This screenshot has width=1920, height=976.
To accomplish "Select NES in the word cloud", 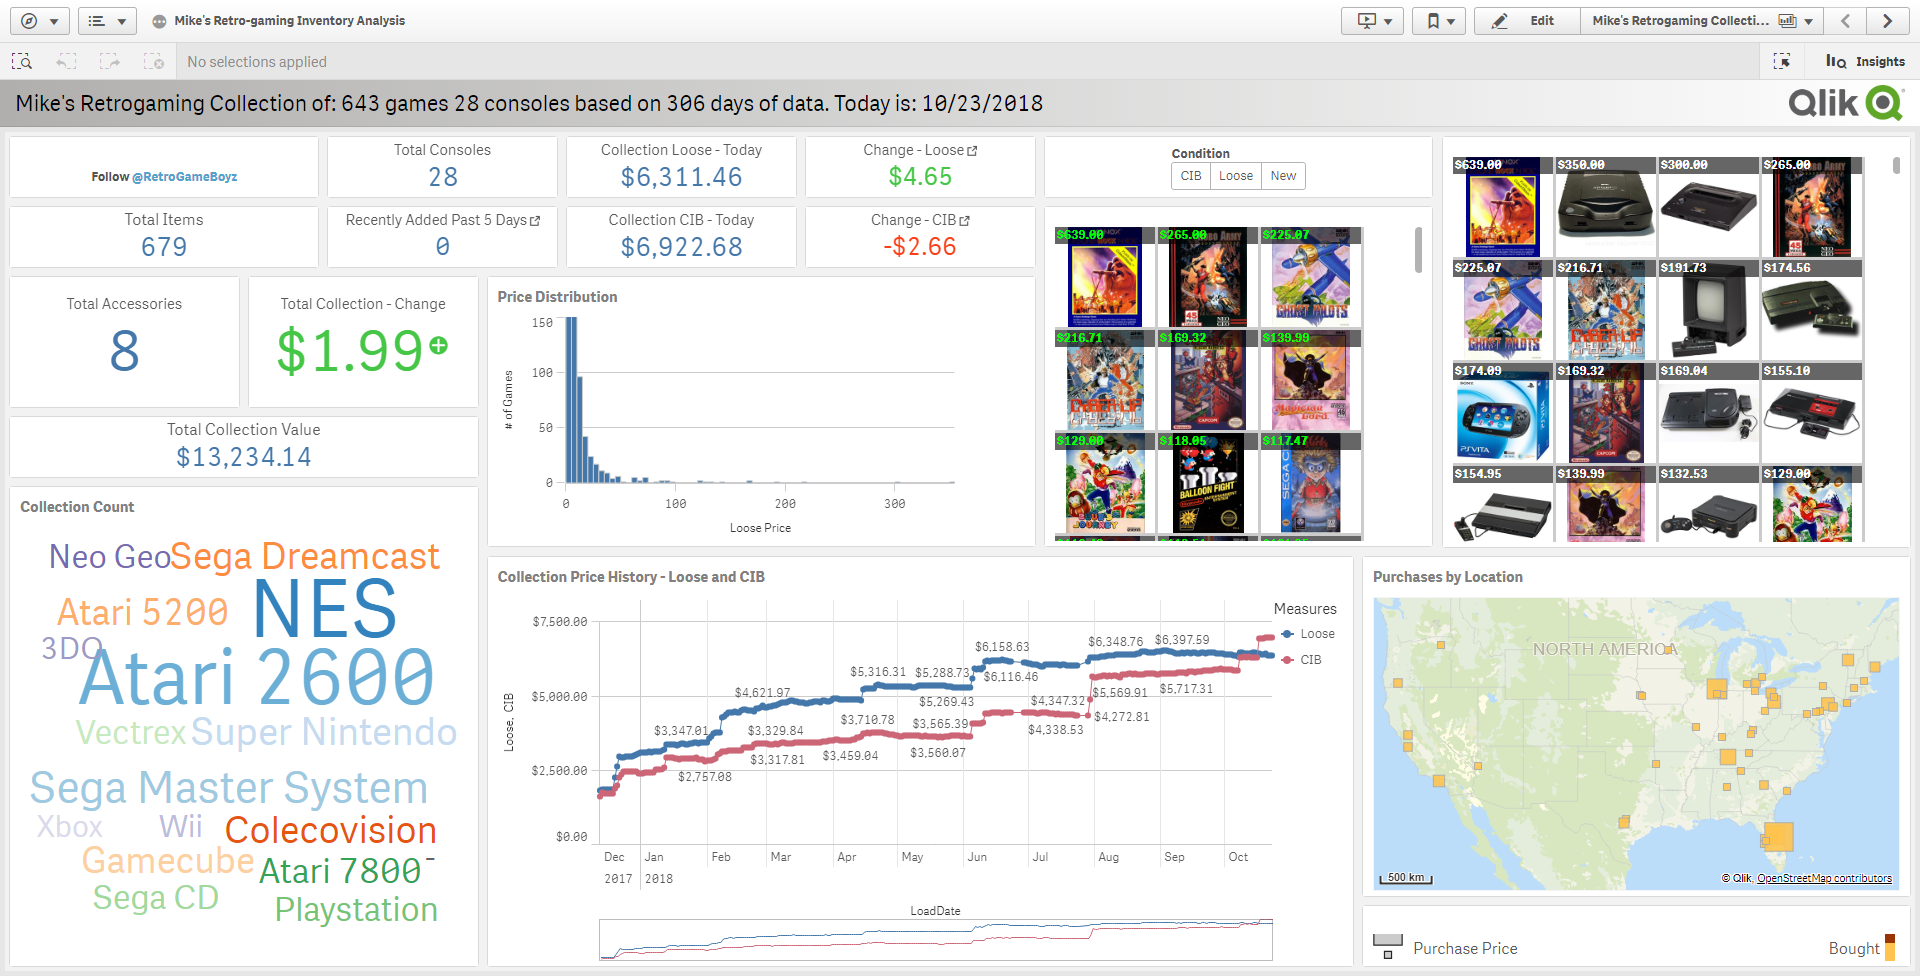I will [x=325, y=609].
